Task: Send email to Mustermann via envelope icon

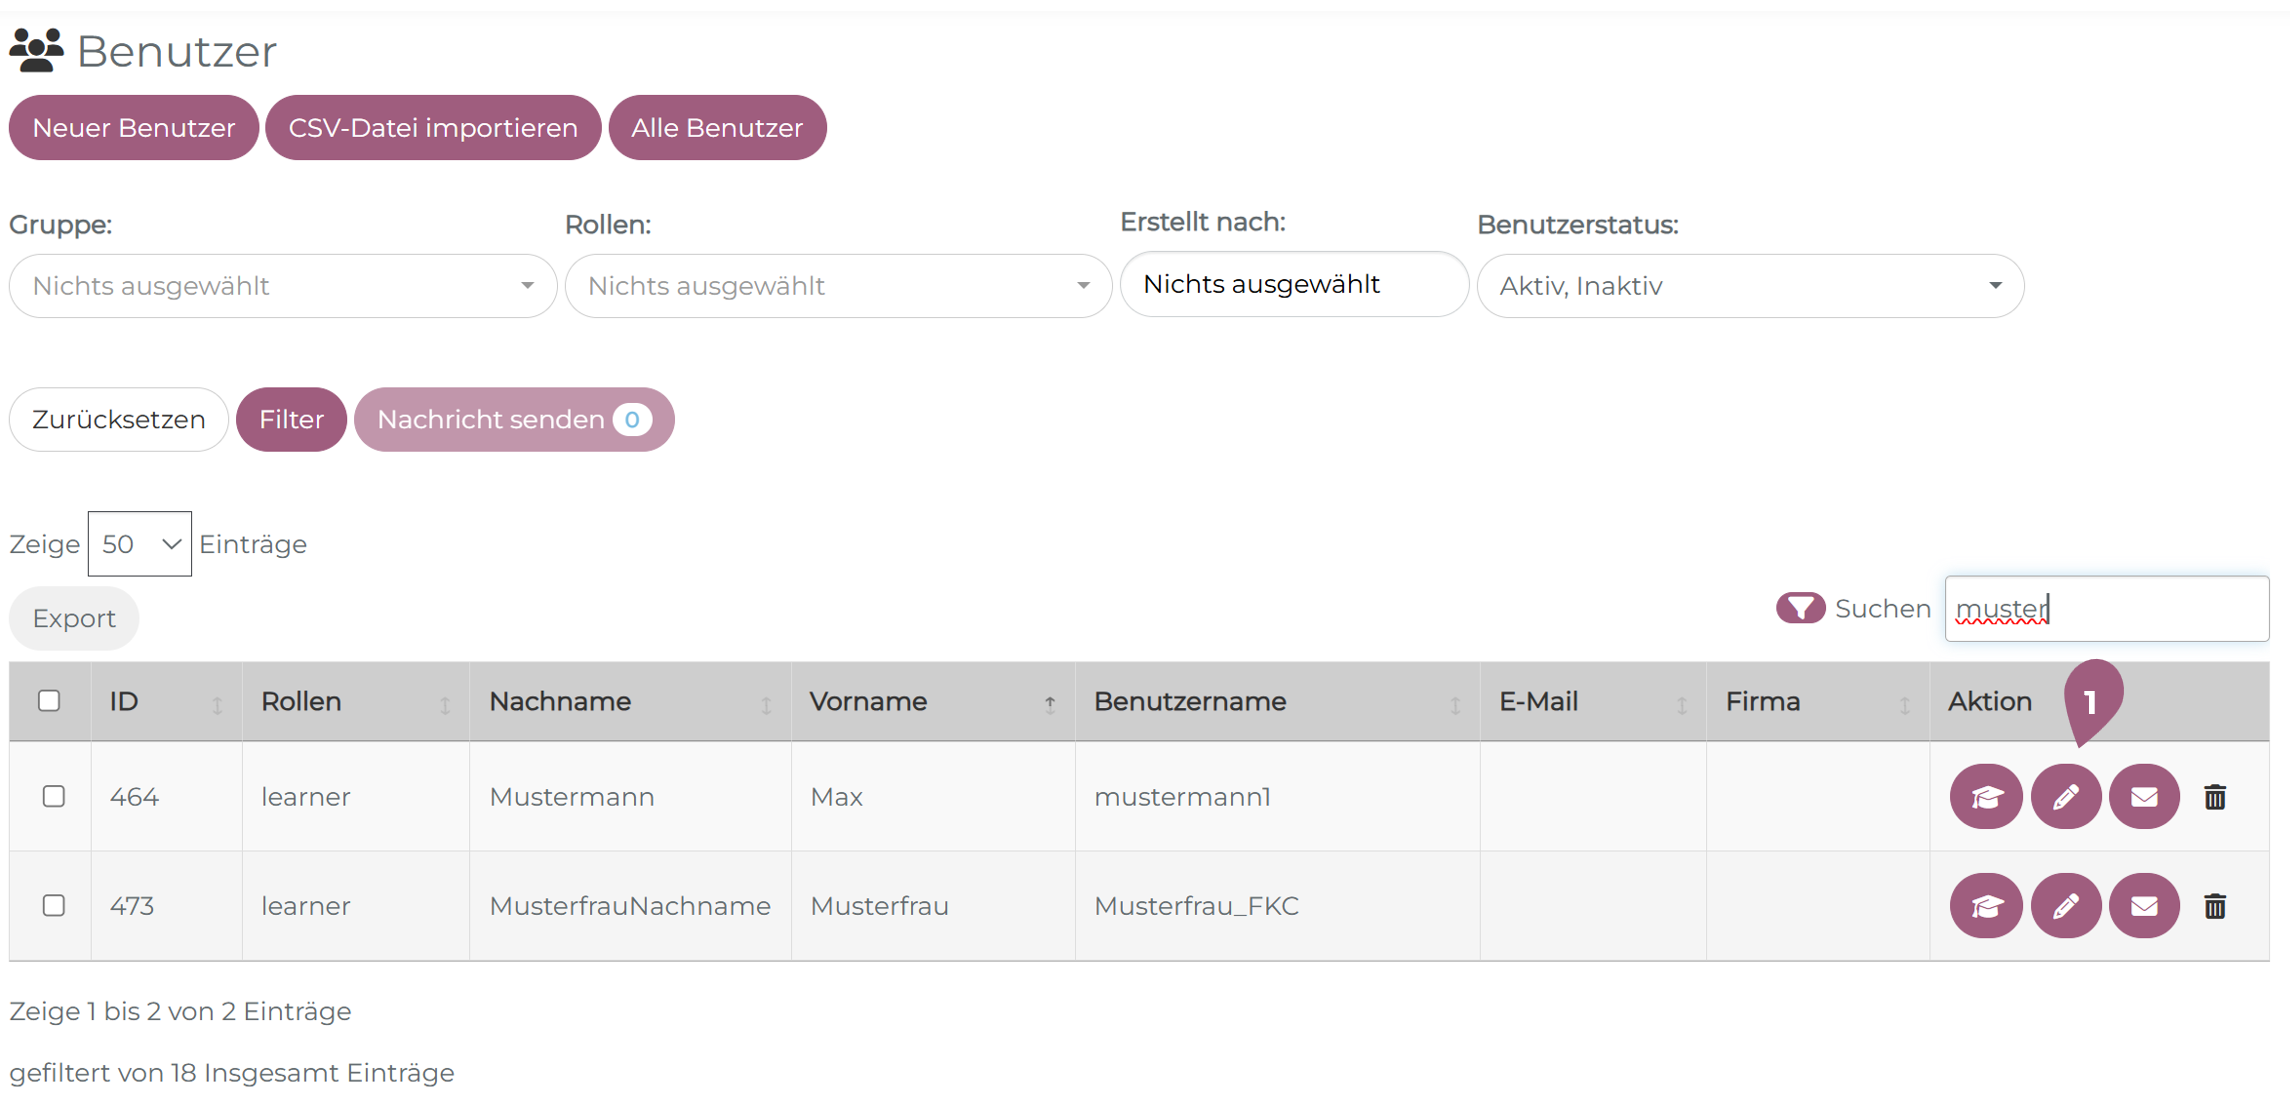Action: (x=2144, y=797)
